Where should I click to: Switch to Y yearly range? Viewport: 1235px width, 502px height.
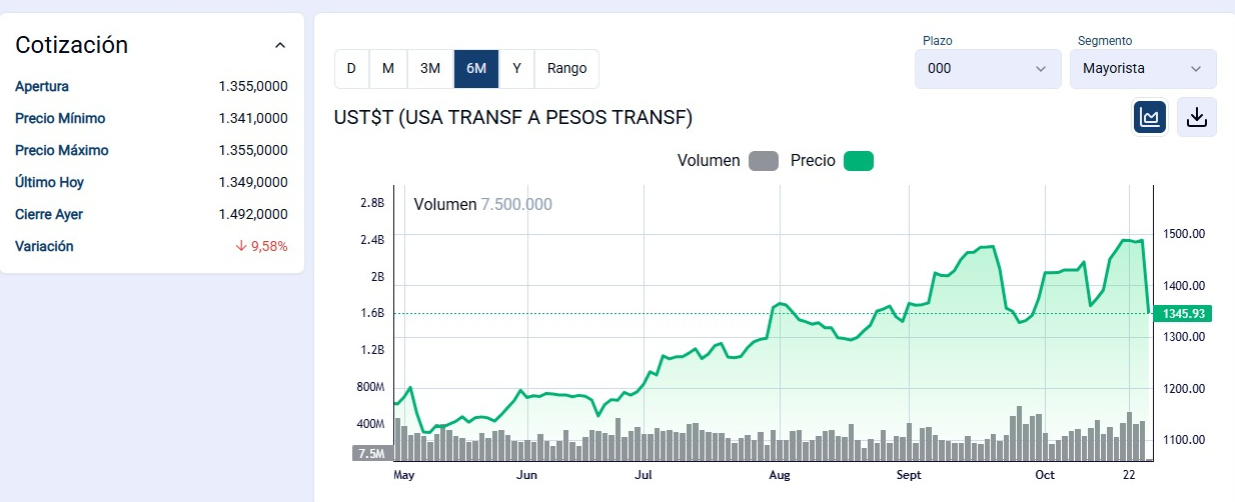click(517, 69)
